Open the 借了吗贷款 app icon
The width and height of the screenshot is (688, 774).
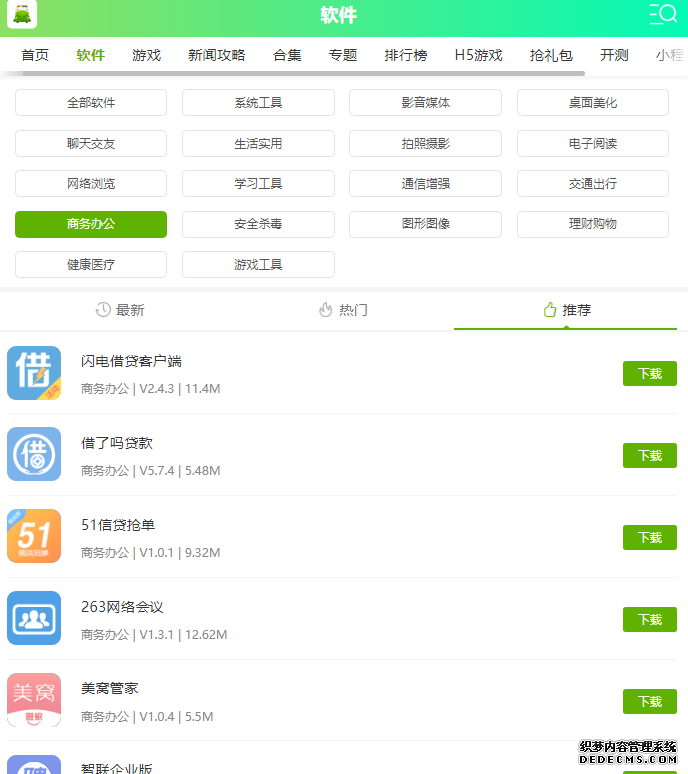(34, 454)
